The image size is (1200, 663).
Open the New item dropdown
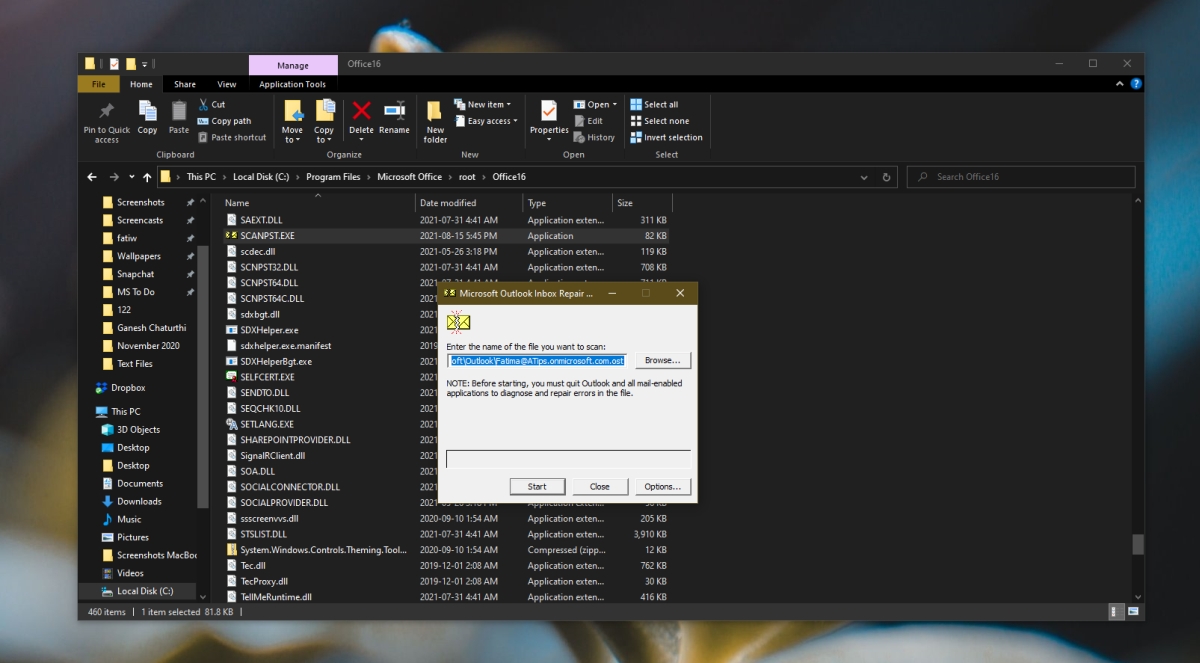pyautogui.click(x=482, y=104)
